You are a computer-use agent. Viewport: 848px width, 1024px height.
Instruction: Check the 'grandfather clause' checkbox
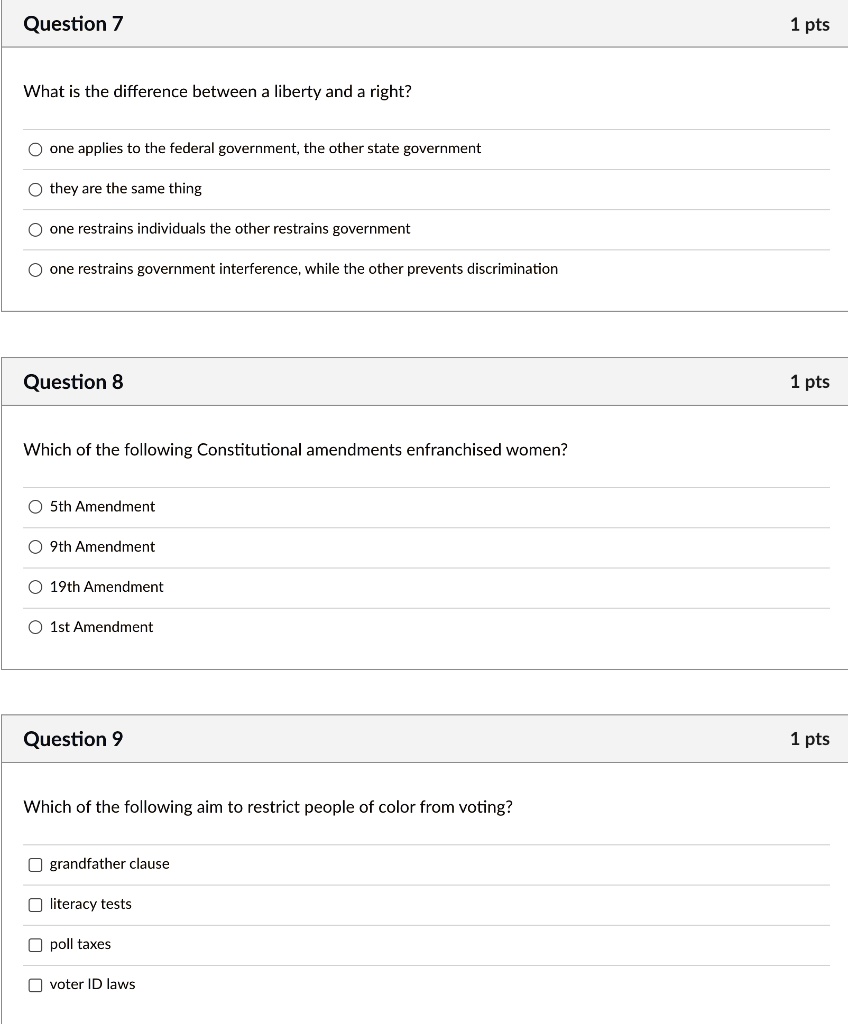(35, 864)
